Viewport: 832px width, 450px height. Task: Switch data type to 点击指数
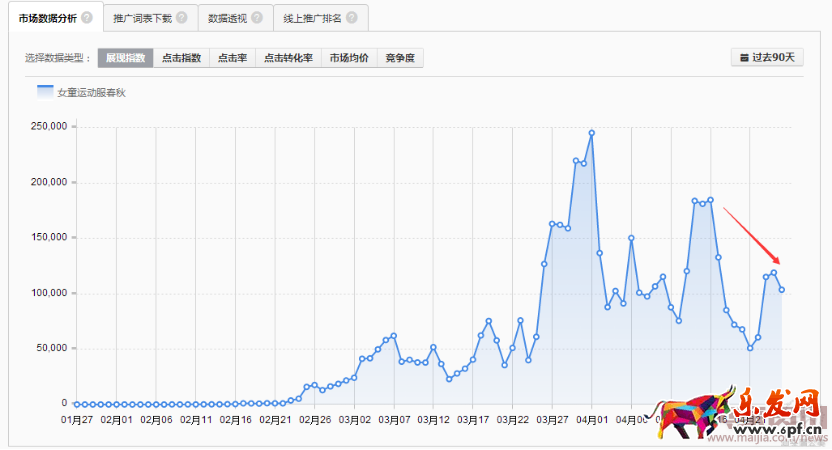click(x=181, y=58)
